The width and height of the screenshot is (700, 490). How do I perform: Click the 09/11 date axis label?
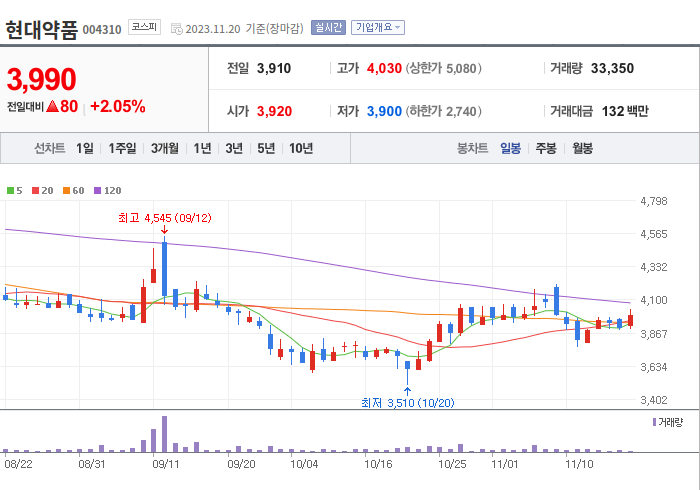click(166, 464)
